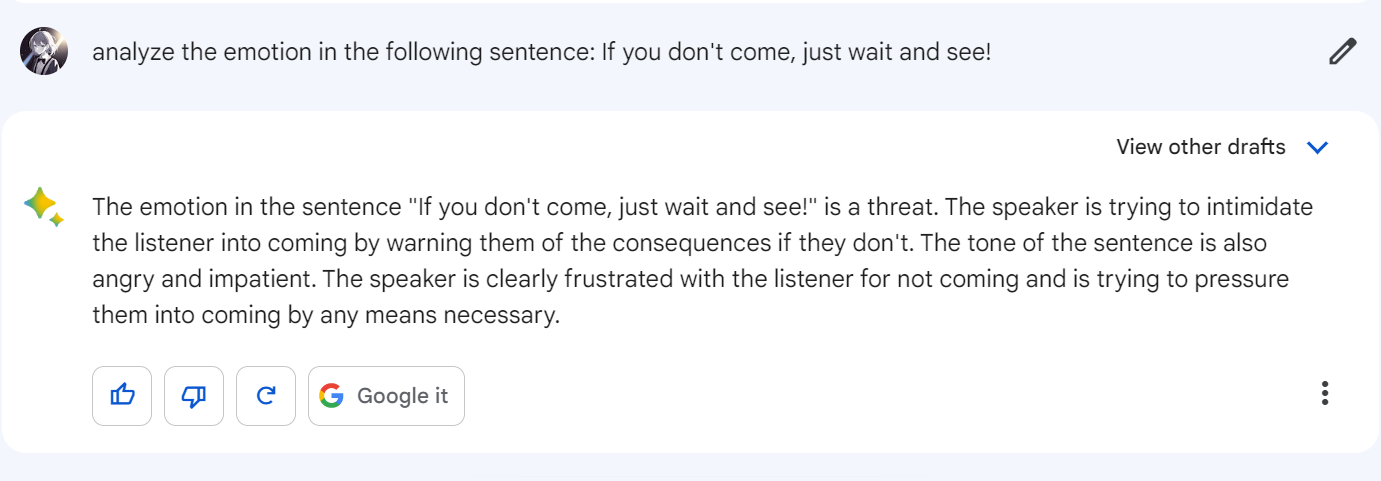This screenshot has height=481, width=1381.
Task: Edit the prompt with the pencil icon
Action: (1342, 52)
